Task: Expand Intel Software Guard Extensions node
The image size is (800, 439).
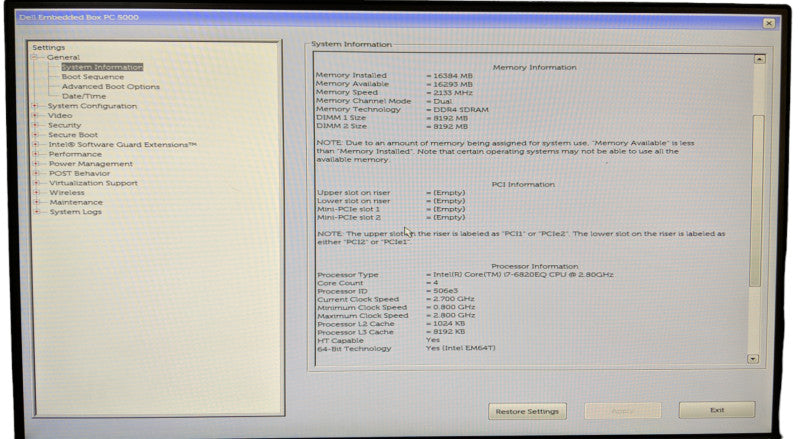Action: [35, 144]
